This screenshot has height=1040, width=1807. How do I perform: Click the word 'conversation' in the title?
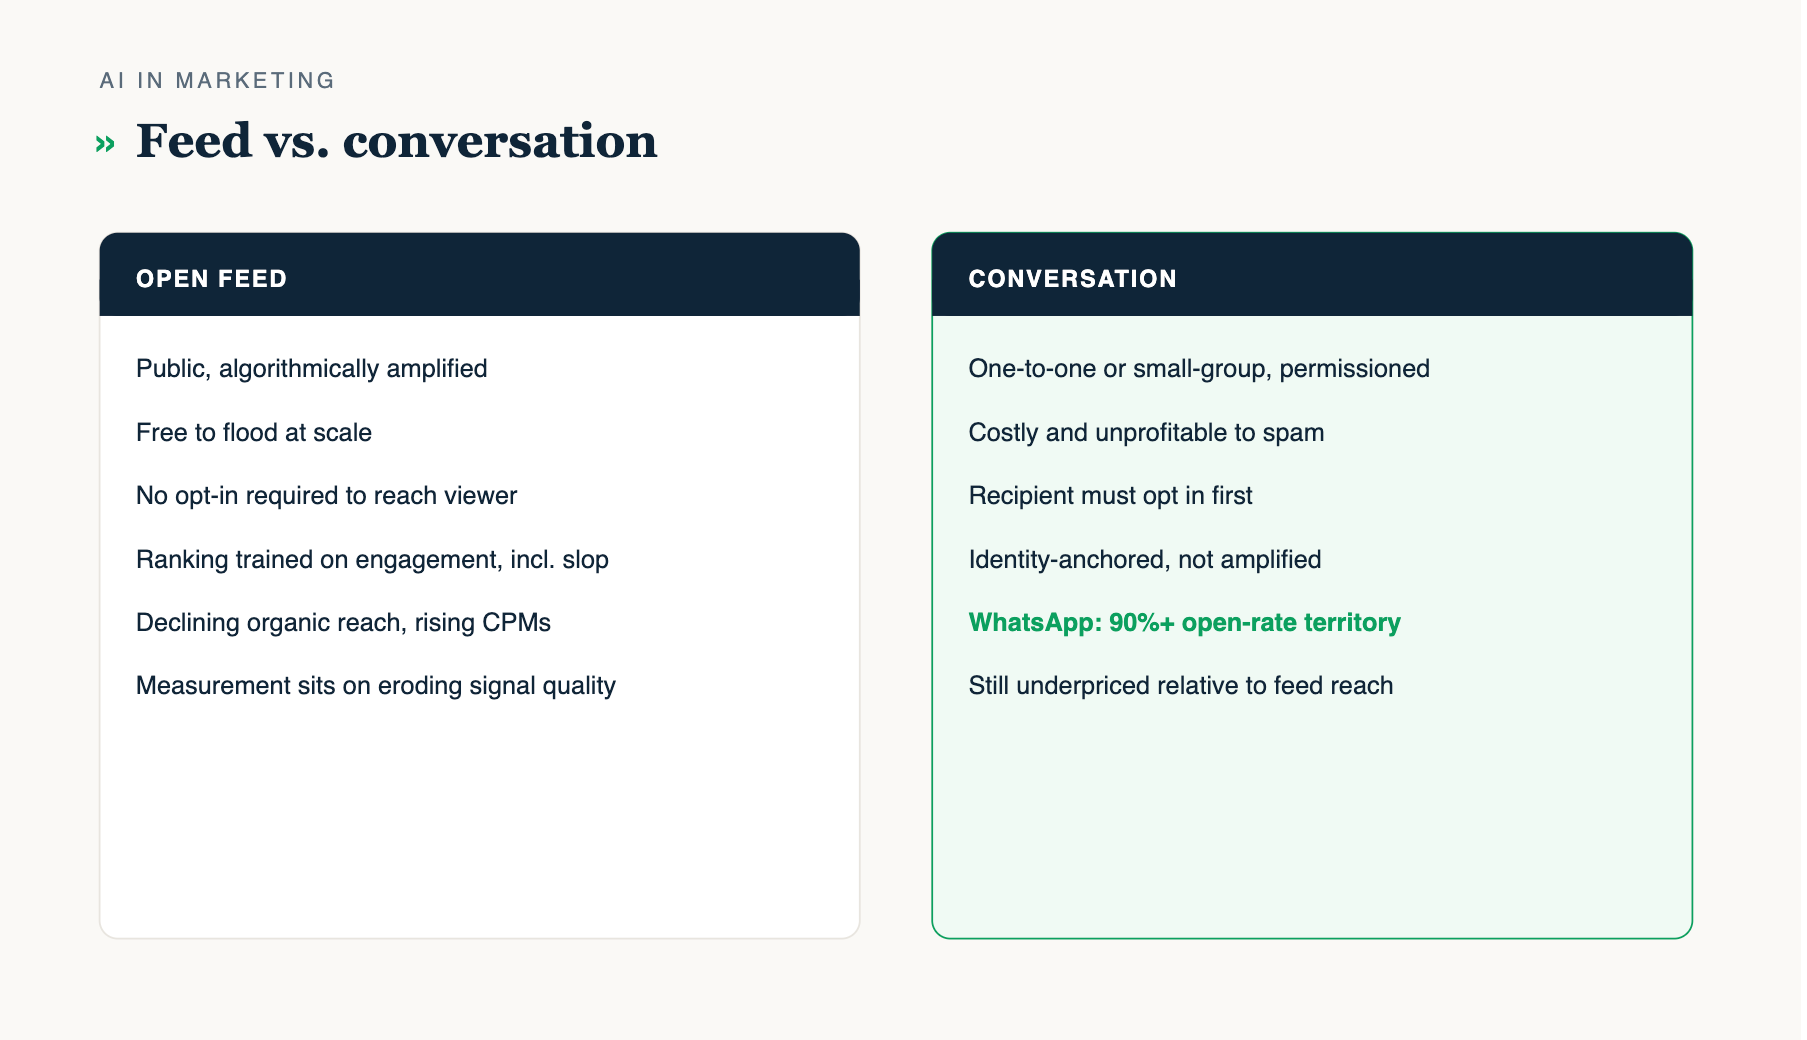pyautogui.click(x=500, y=141)
